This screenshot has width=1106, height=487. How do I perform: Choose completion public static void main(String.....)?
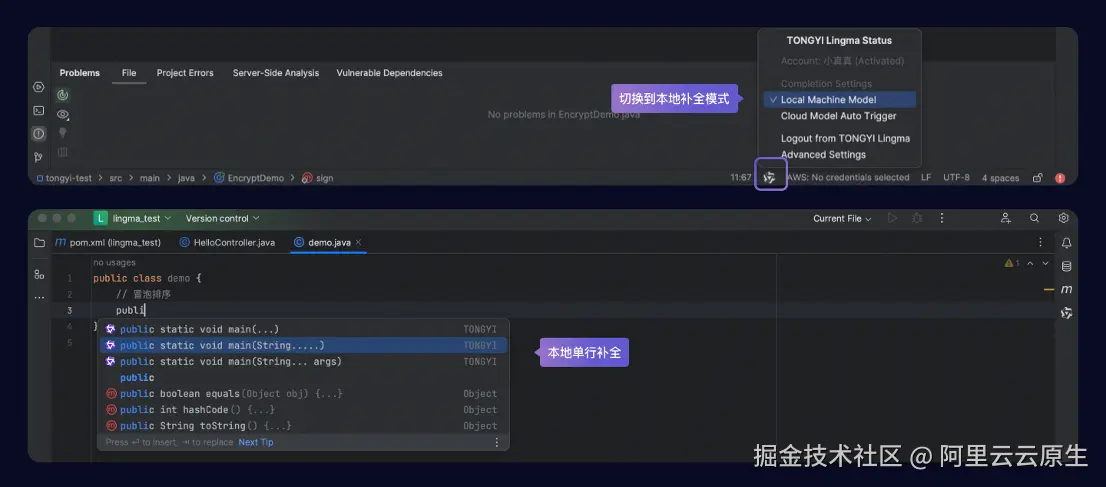tap(303, 346)
